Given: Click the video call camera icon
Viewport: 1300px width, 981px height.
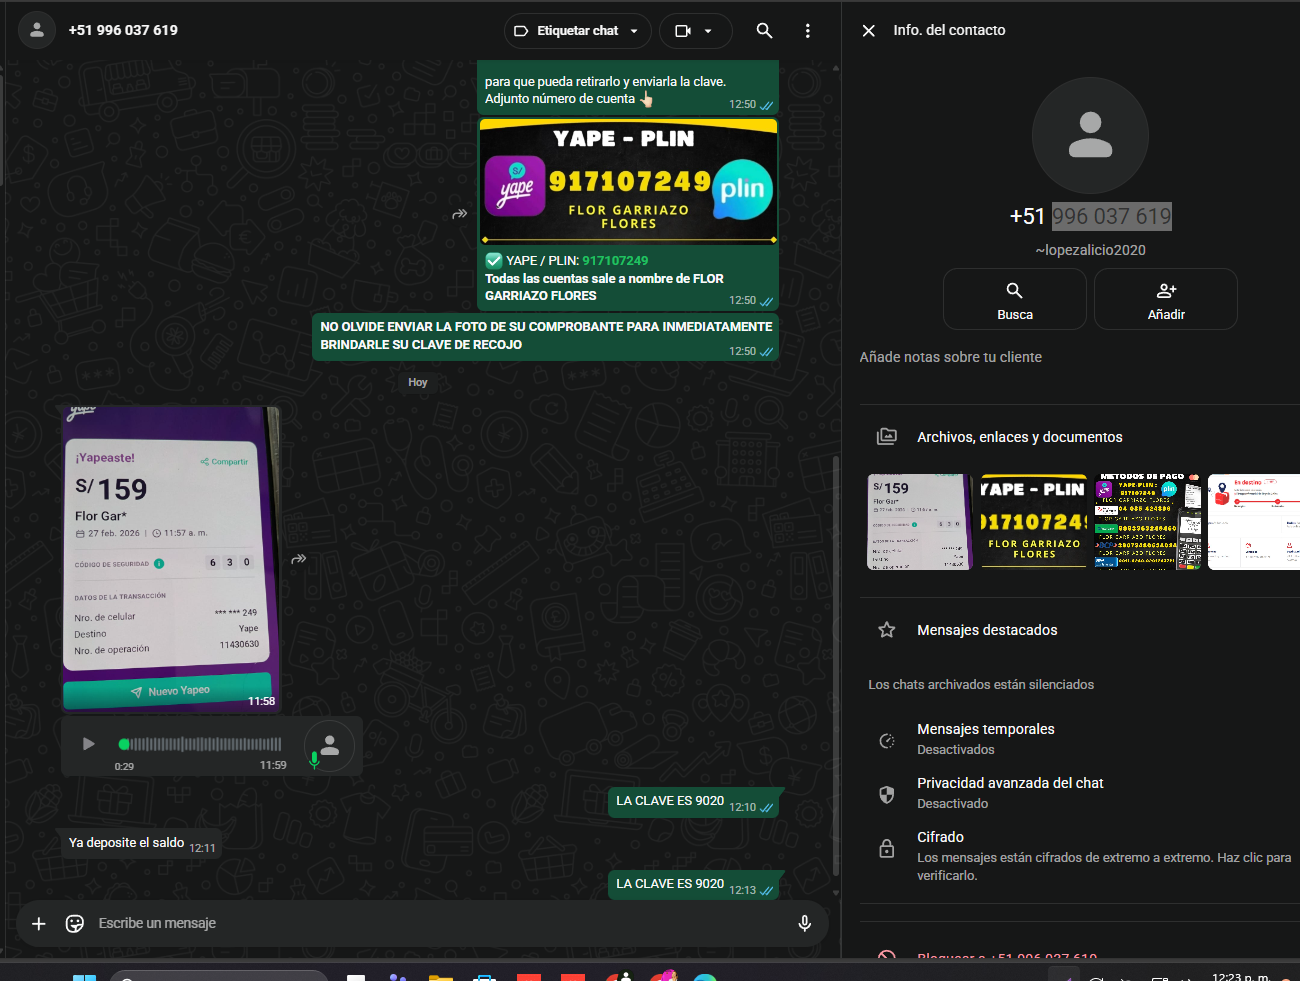Looking at the screenshot, I should point(684,31).
